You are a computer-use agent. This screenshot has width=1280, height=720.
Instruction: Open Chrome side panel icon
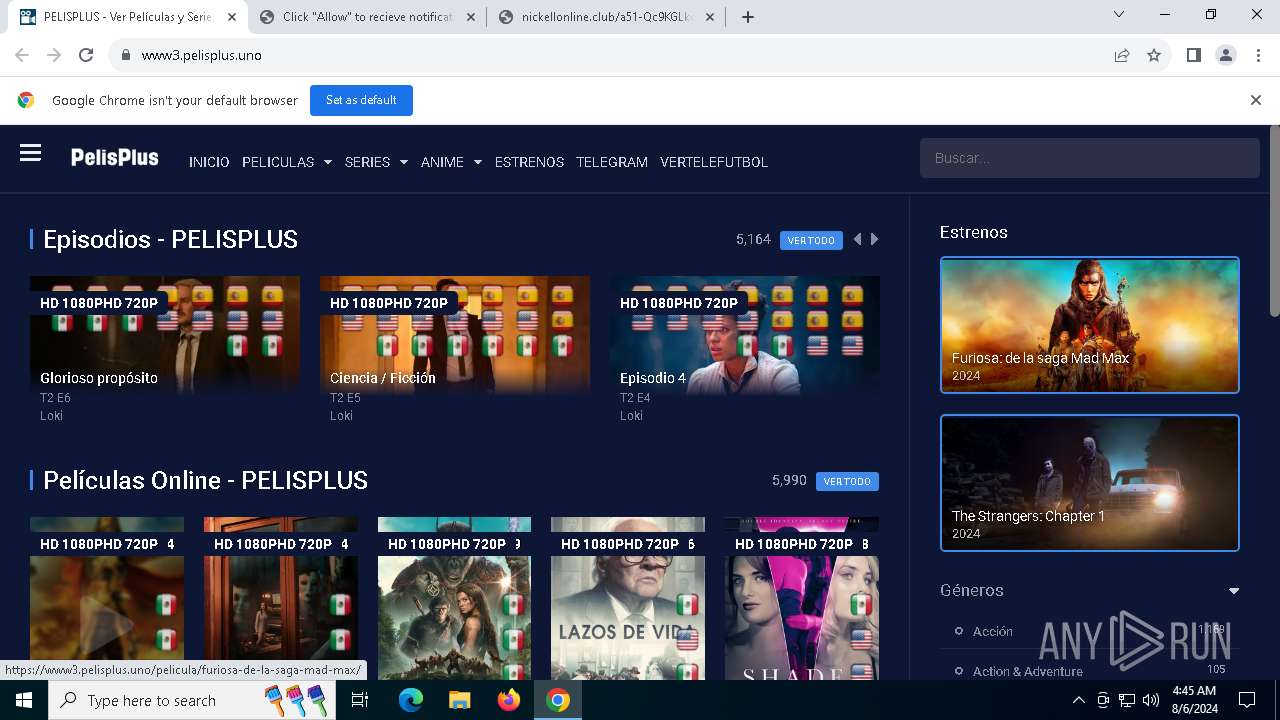pos(1194,55)
